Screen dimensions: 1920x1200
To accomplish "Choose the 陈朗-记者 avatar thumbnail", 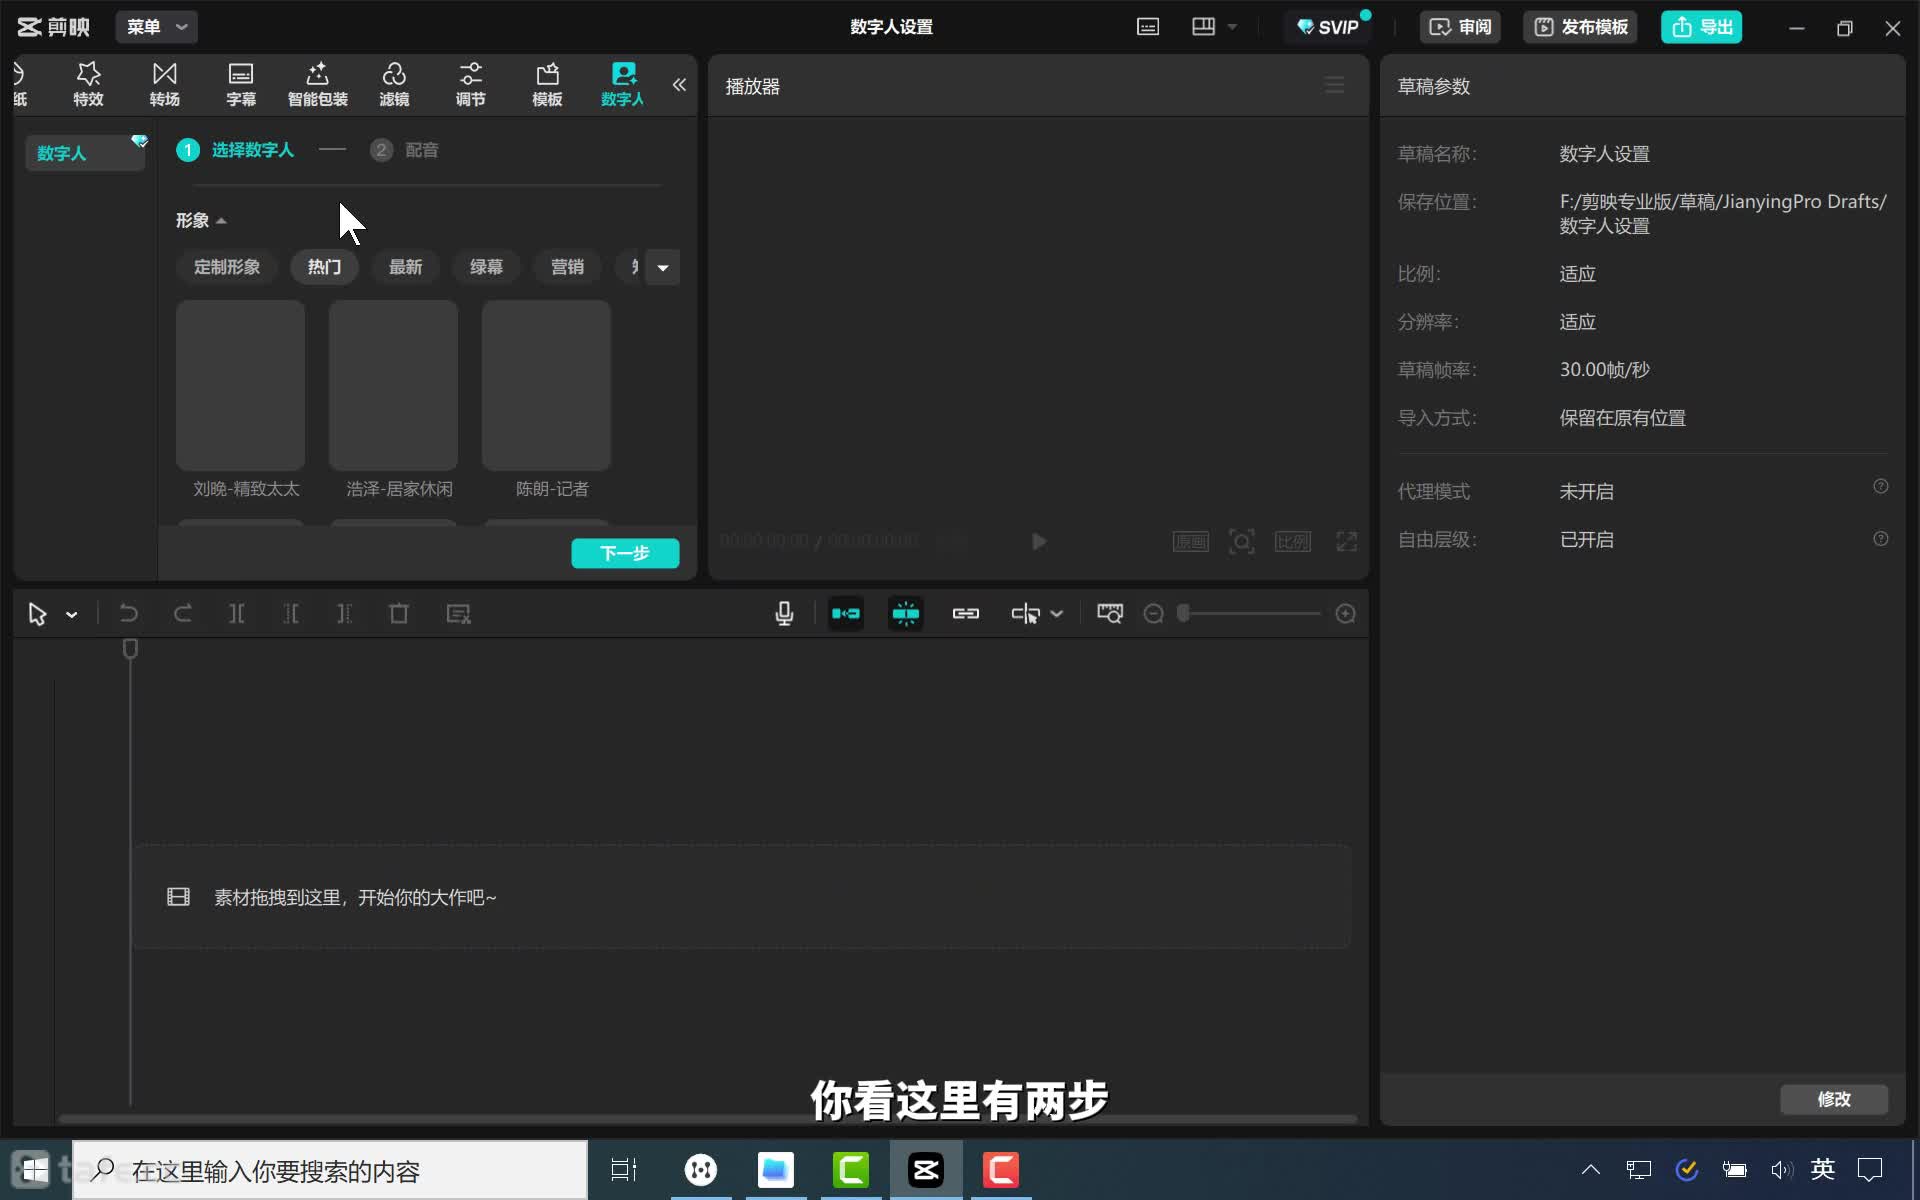I will (547, 385).
